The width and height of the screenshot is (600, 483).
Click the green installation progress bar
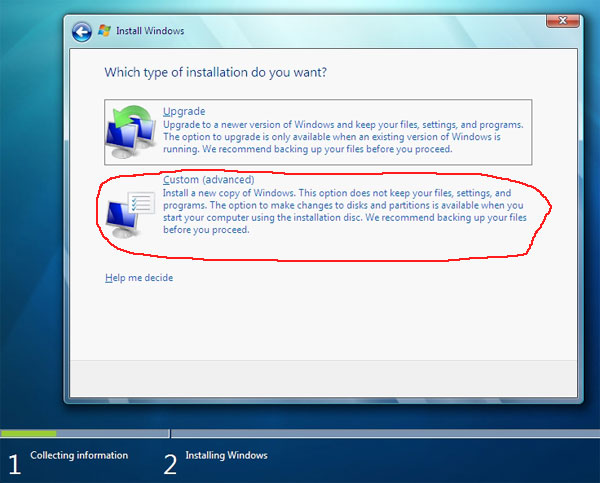click(28, 434)
